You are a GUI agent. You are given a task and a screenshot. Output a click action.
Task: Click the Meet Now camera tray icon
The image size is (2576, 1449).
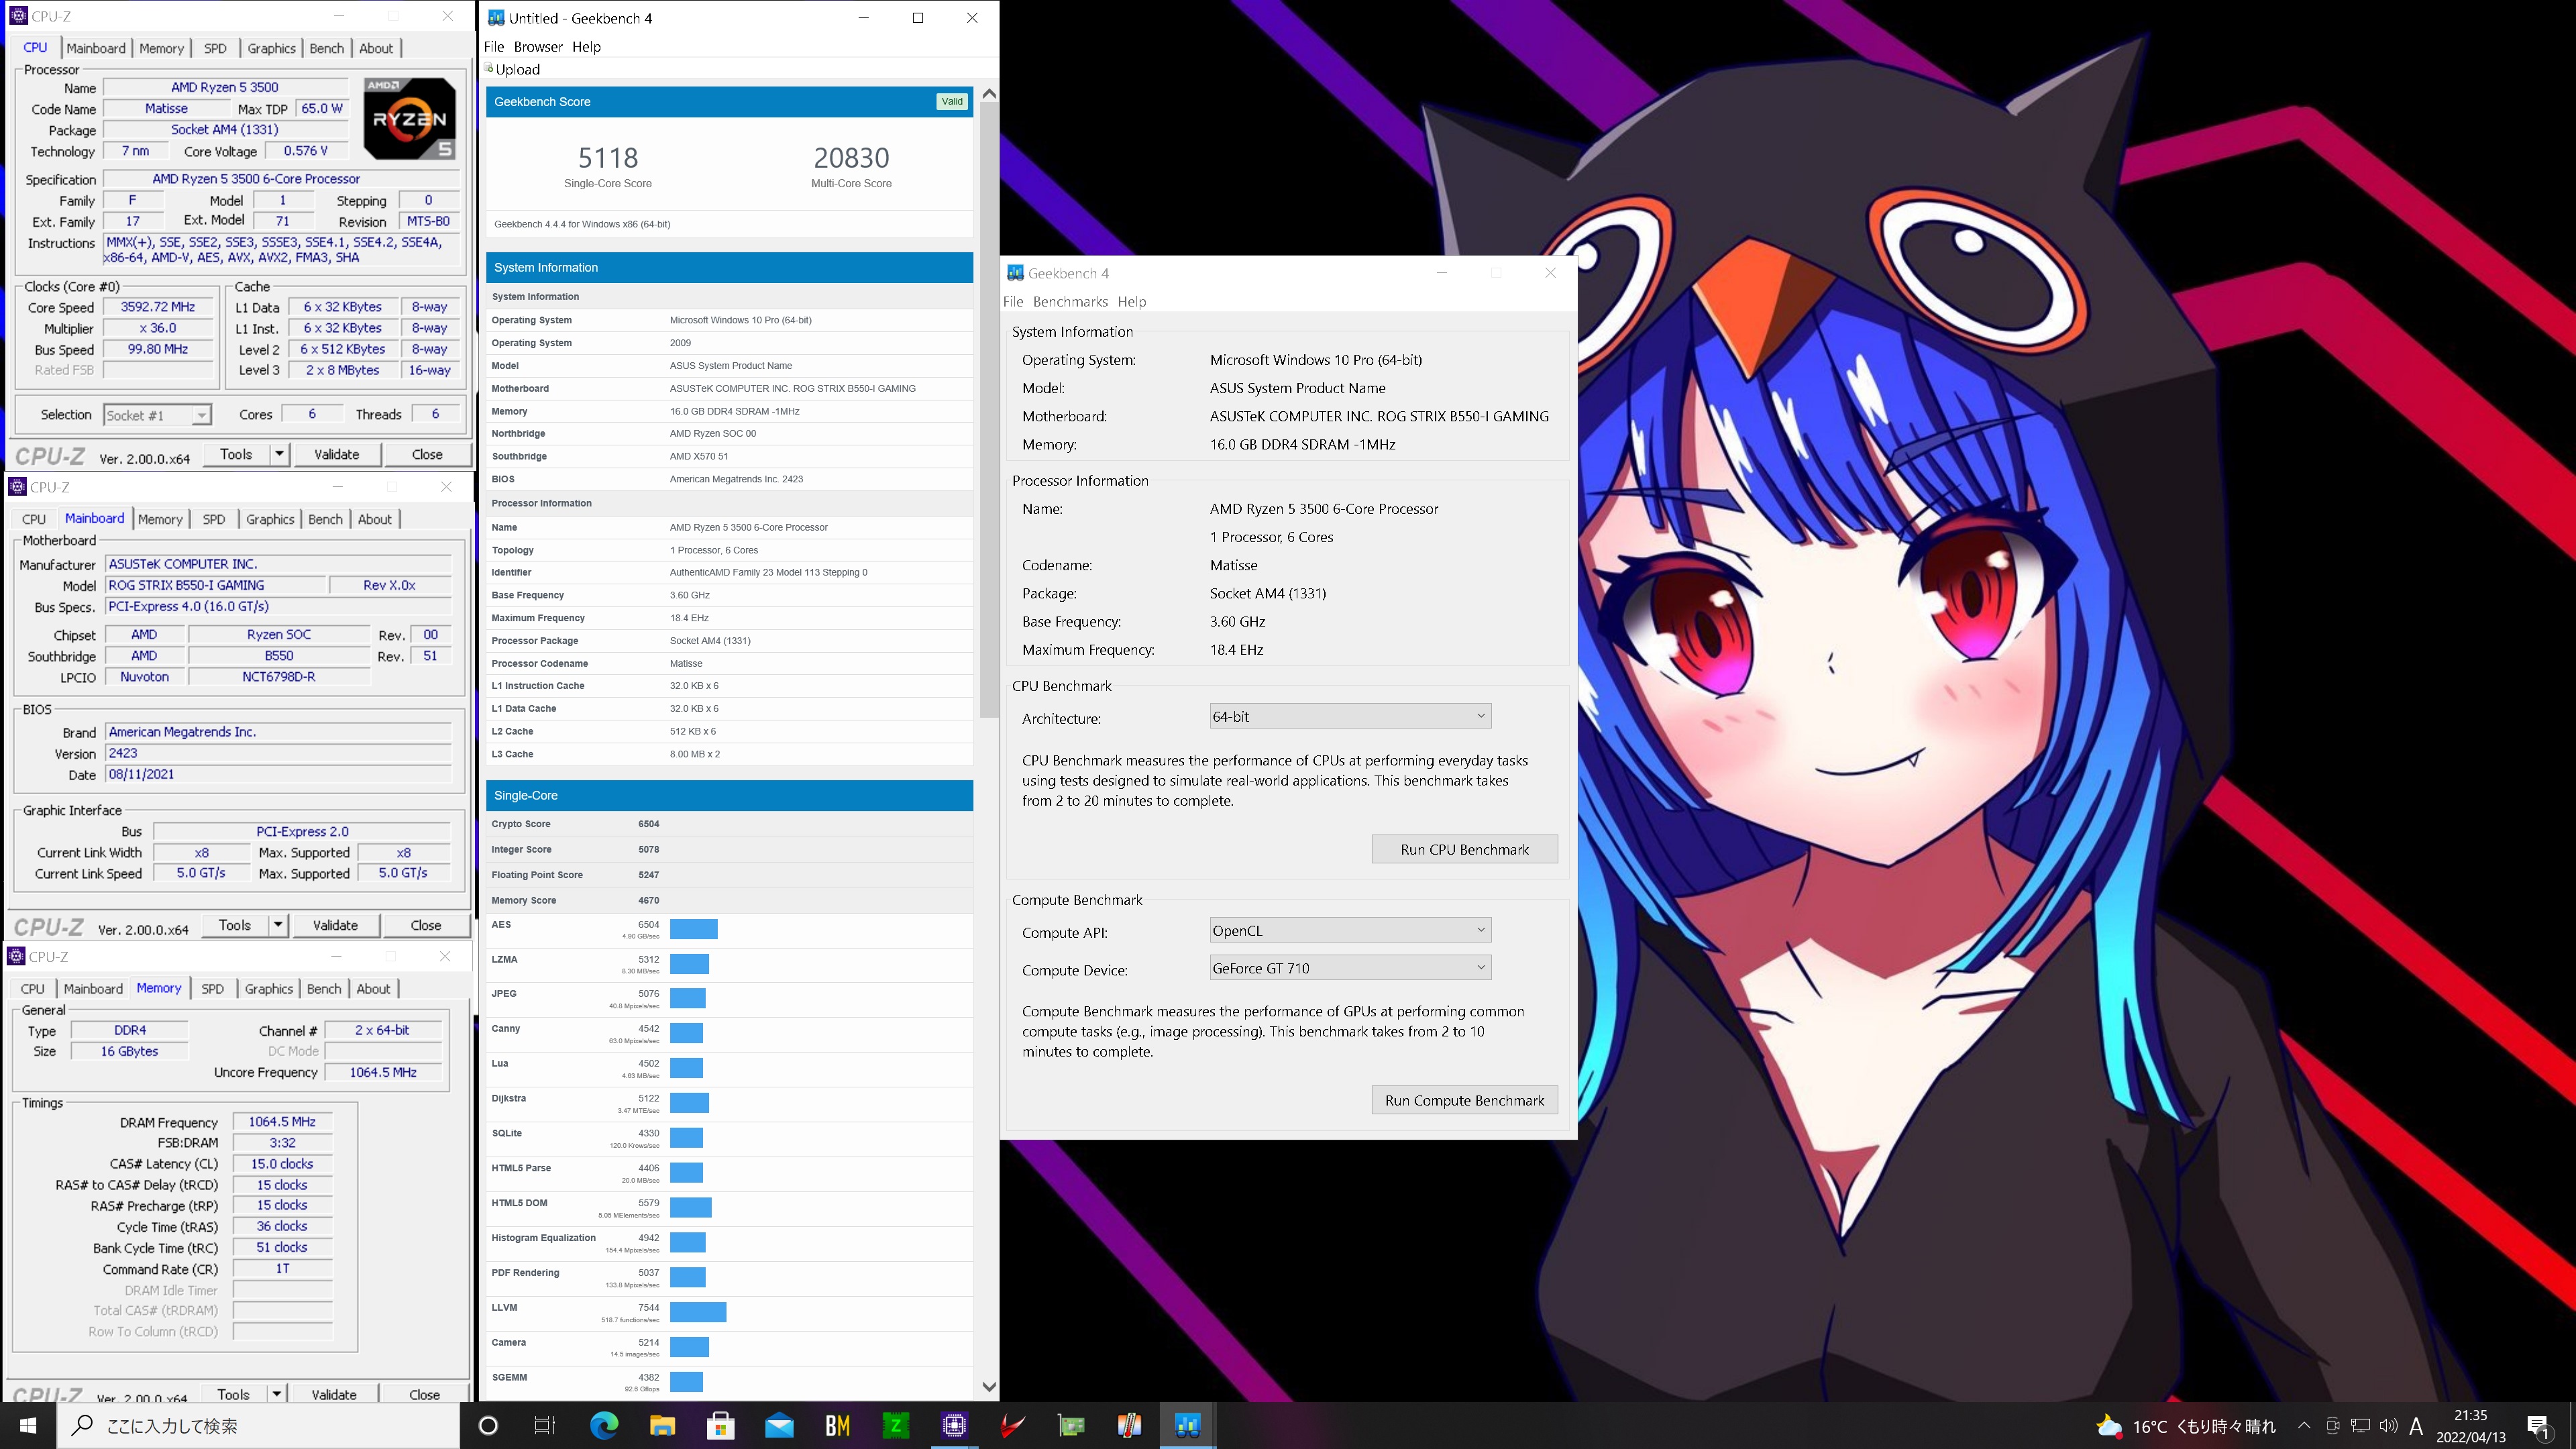[x=2333, y=1426]
